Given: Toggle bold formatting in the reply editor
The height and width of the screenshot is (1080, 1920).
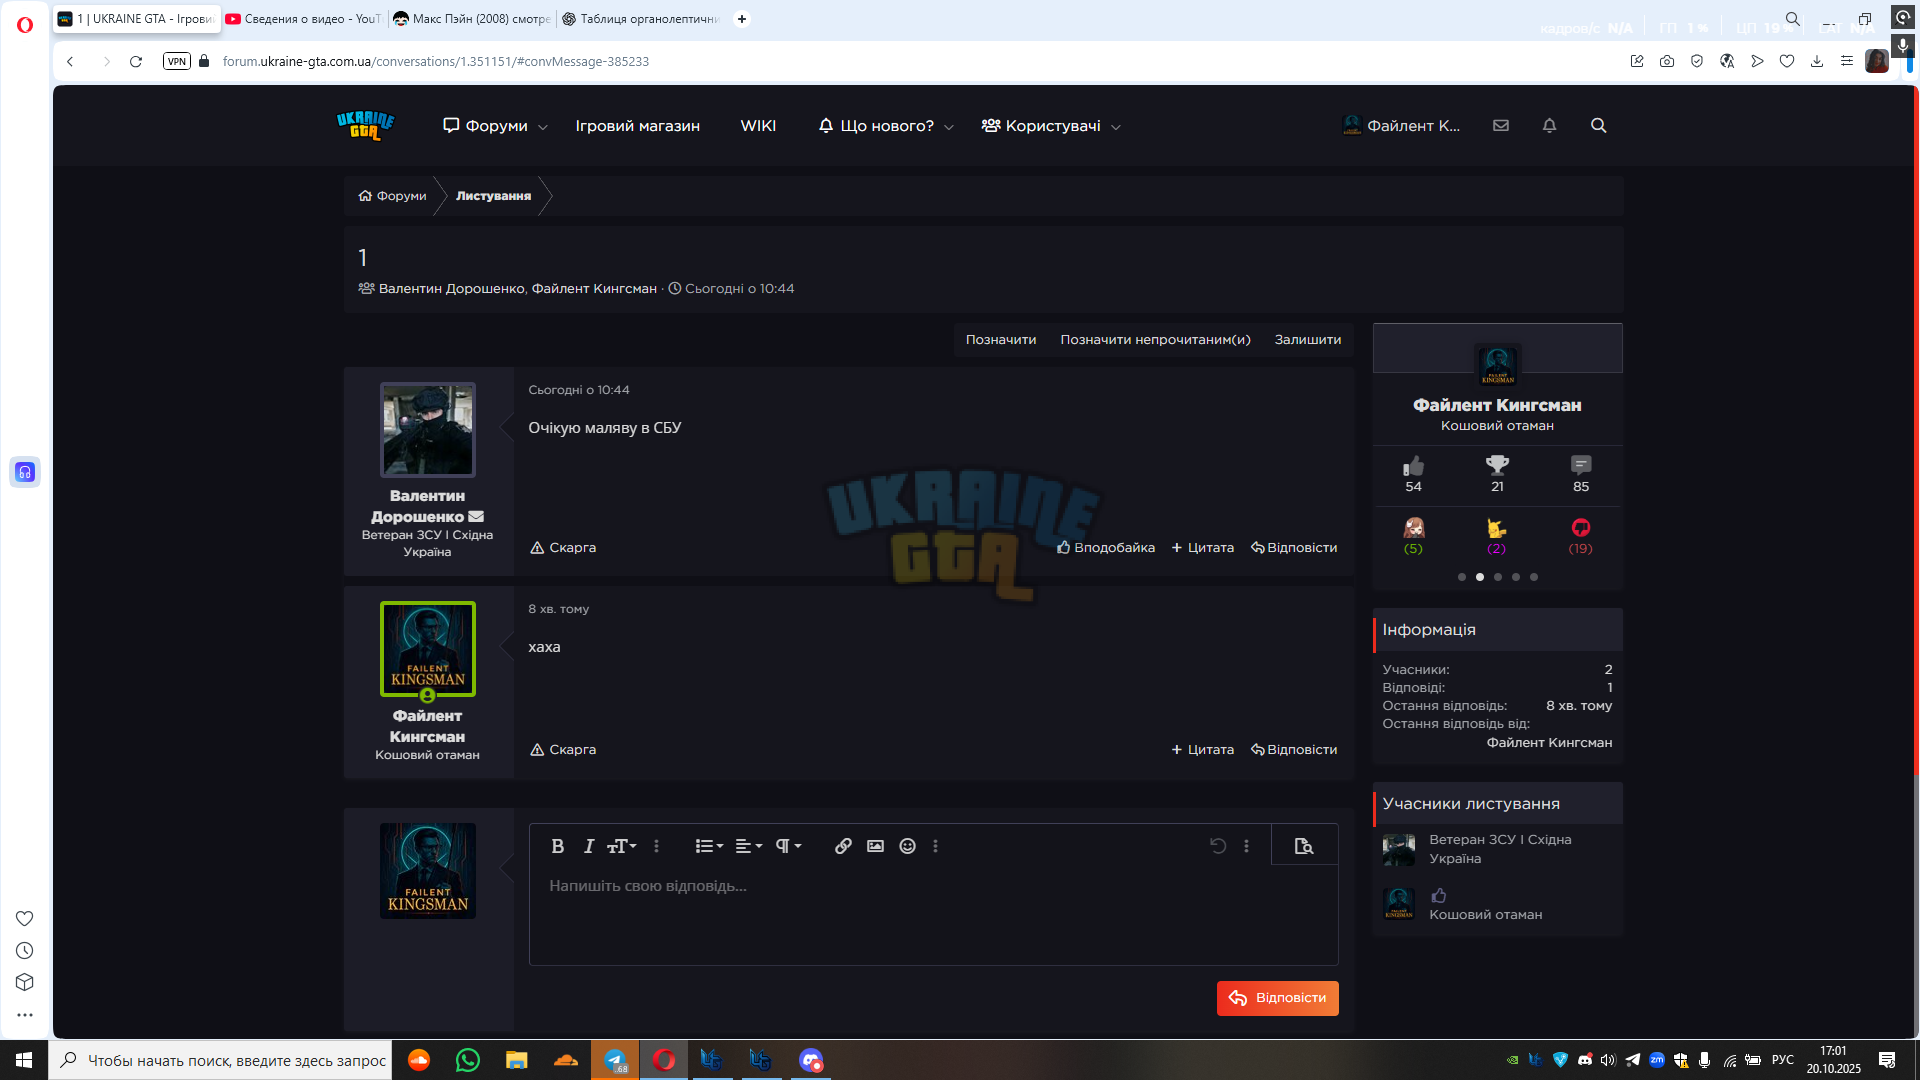Looking at the screenshot, I should click(x=558, y=846).
